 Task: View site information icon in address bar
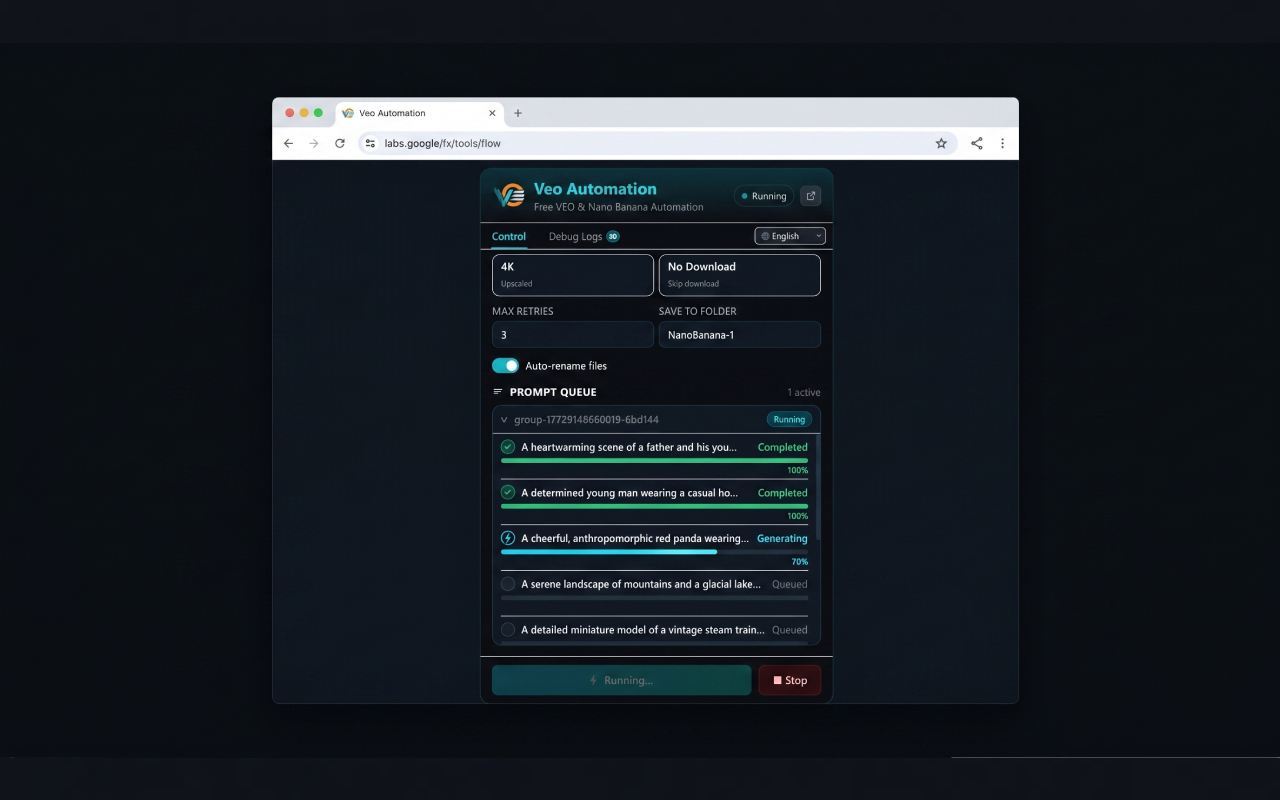point(370,143)
